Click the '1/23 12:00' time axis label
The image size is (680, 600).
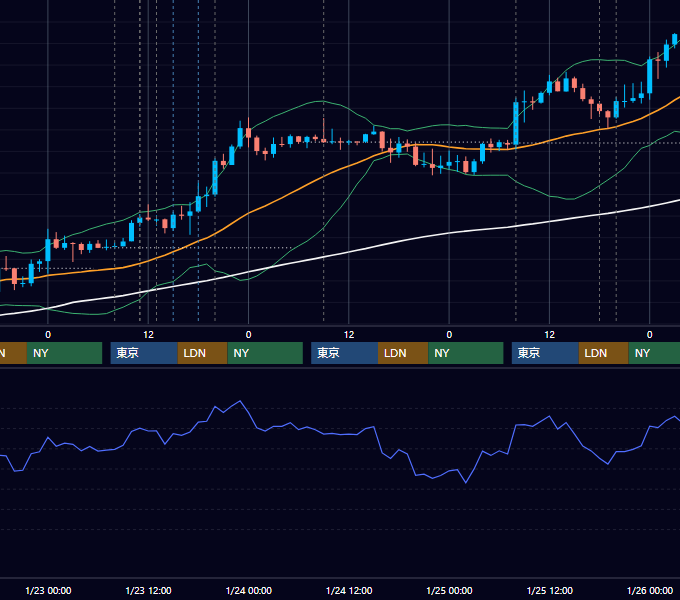148,590
